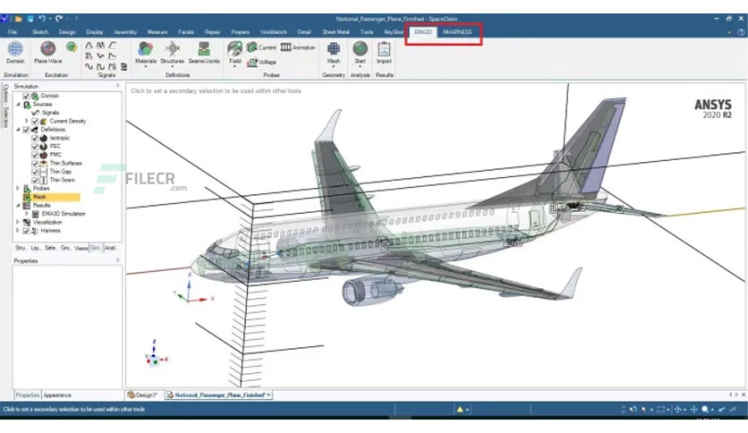This screenshot has height=433, width=748.
Task: Select the Seams/Joints tool
Action: pos(206,51)
